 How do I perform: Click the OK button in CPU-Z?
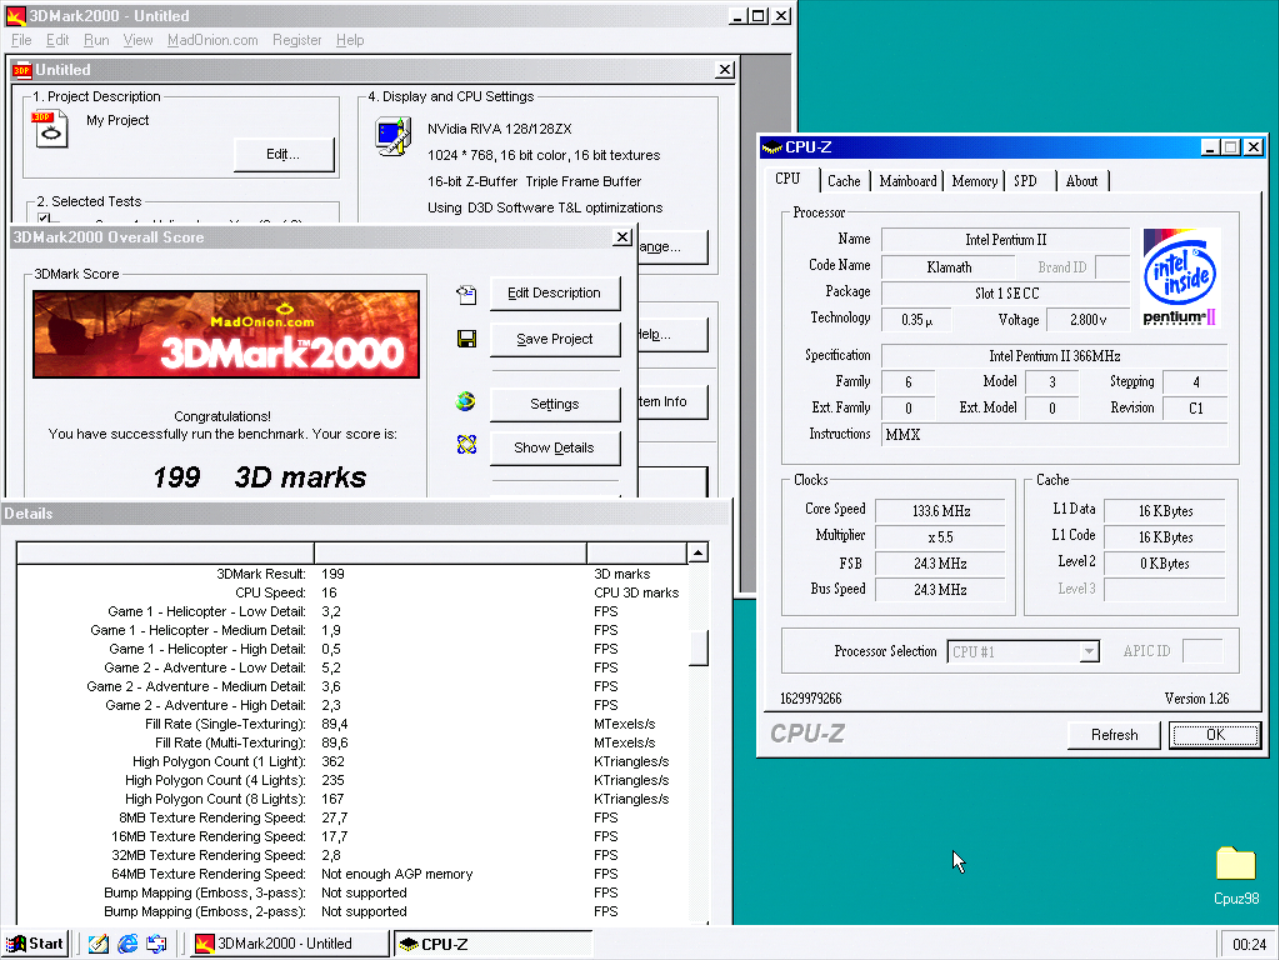tap(1215, 735)
